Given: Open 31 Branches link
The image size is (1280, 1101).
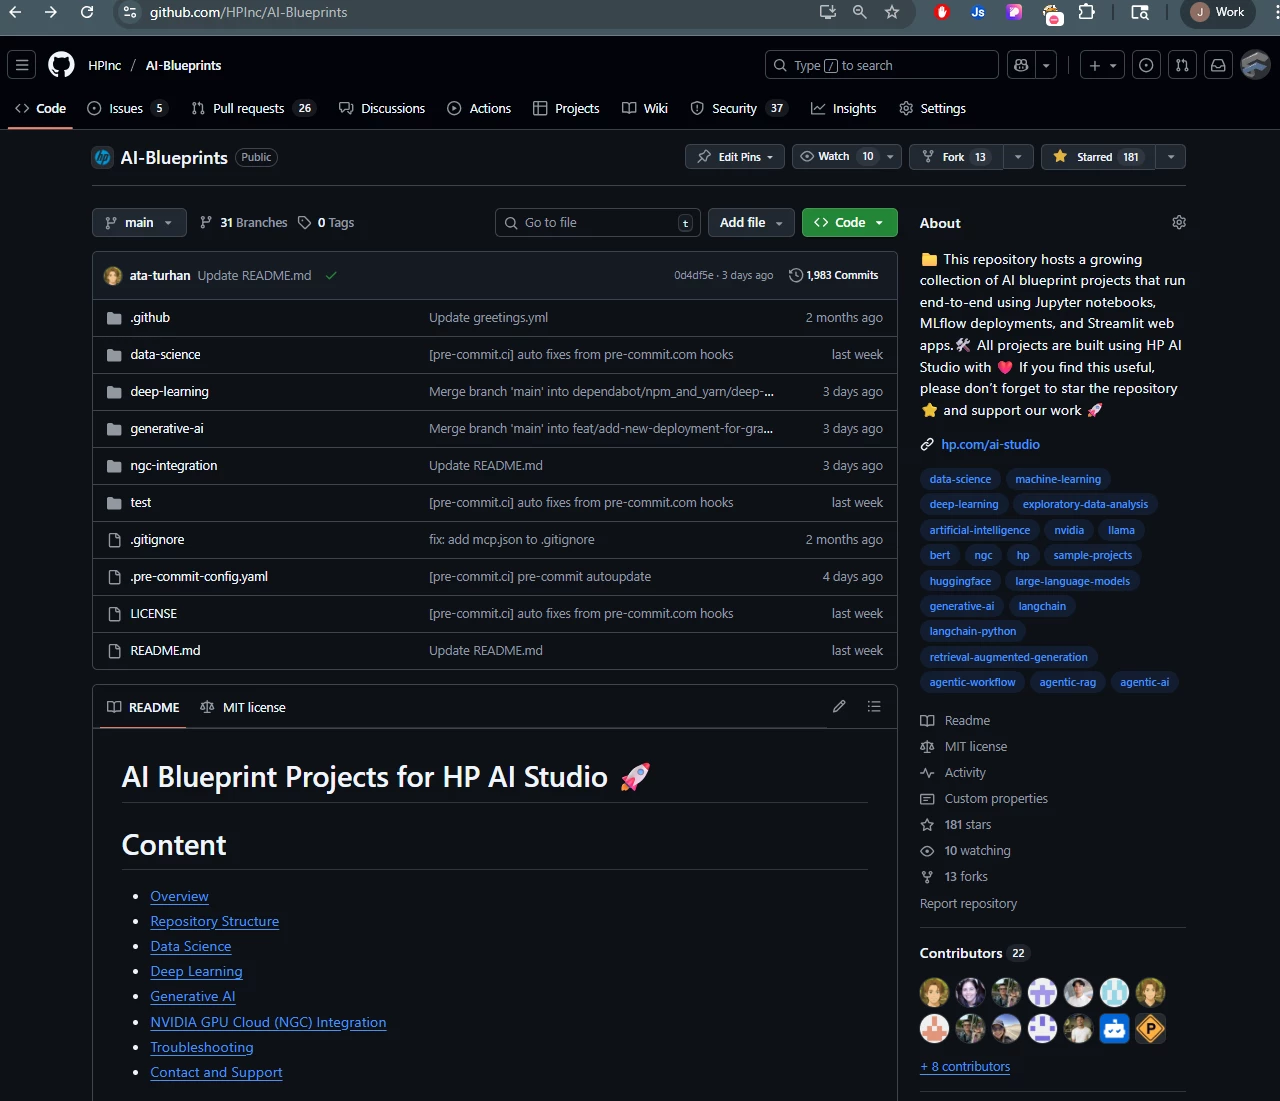Looking at the screenshot, I should tap(244, 222).
